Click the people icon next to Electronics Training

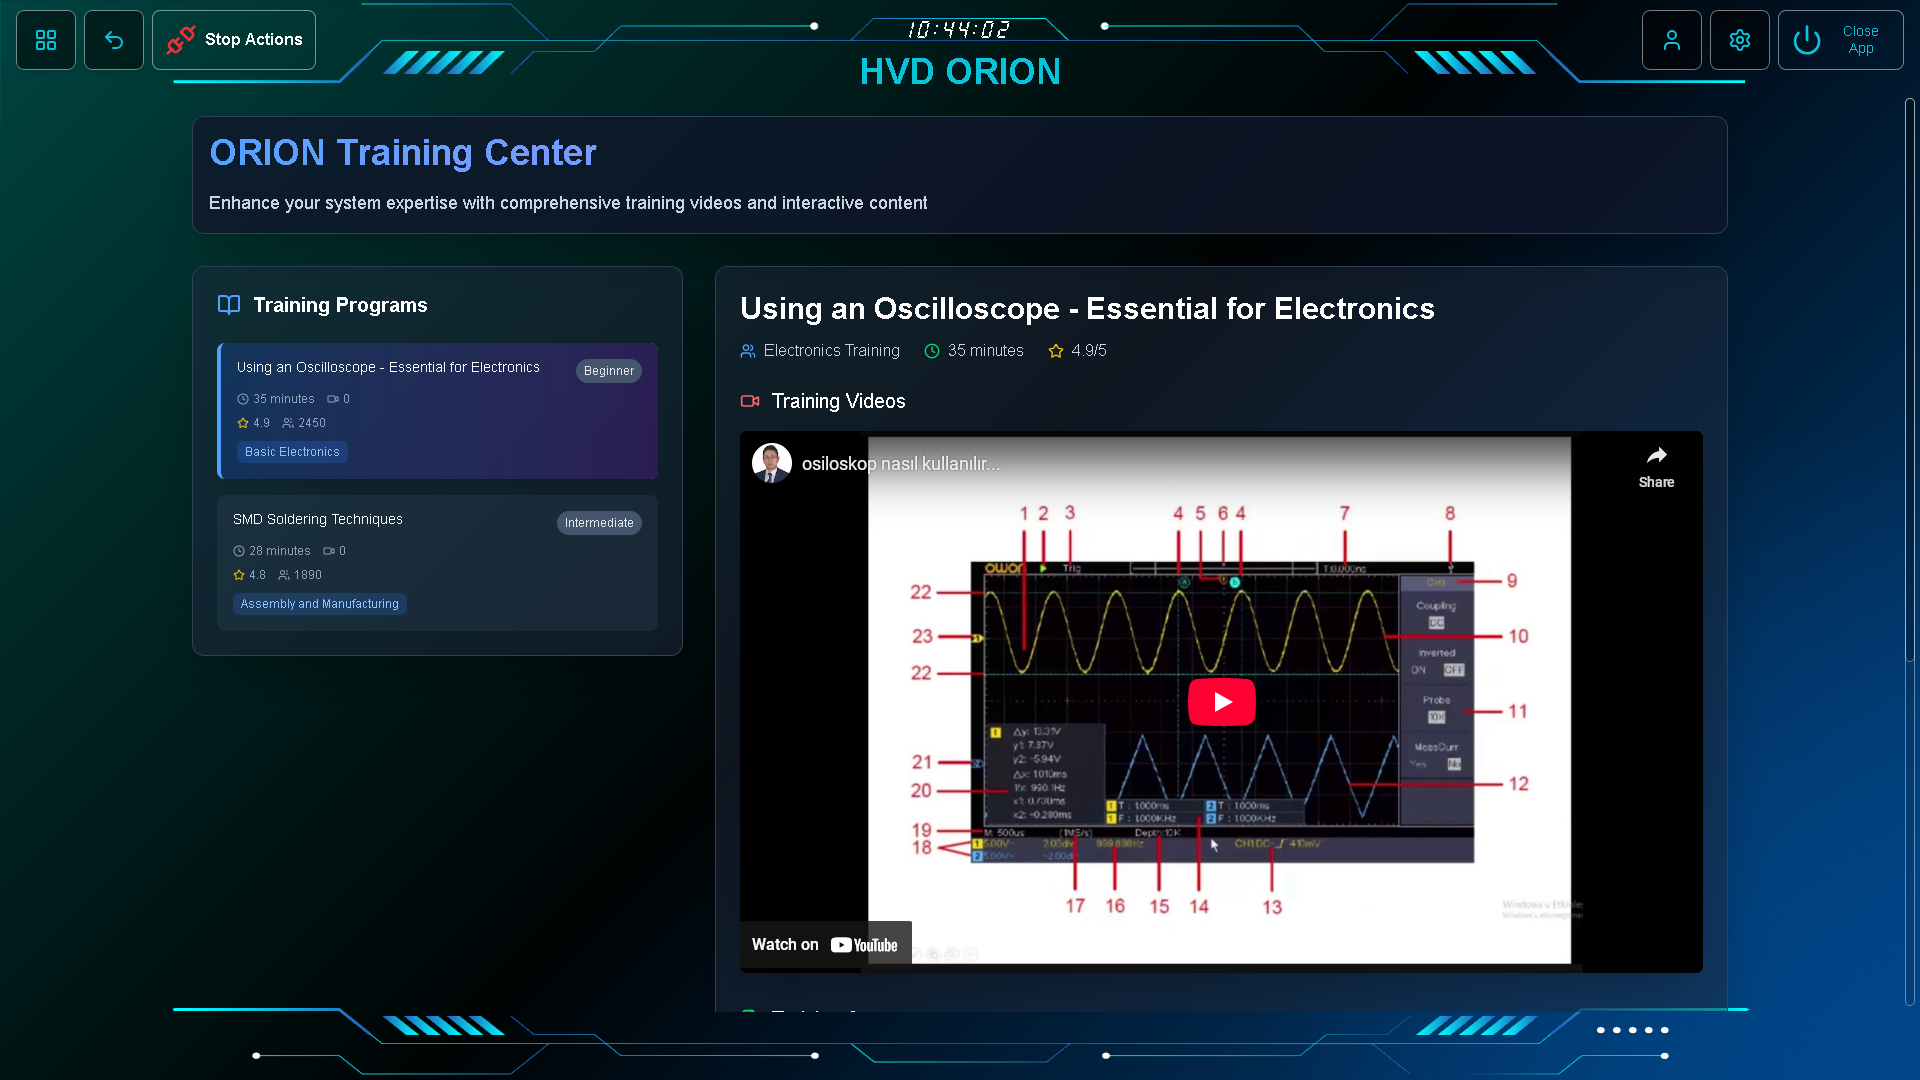(x=748, y=351)
